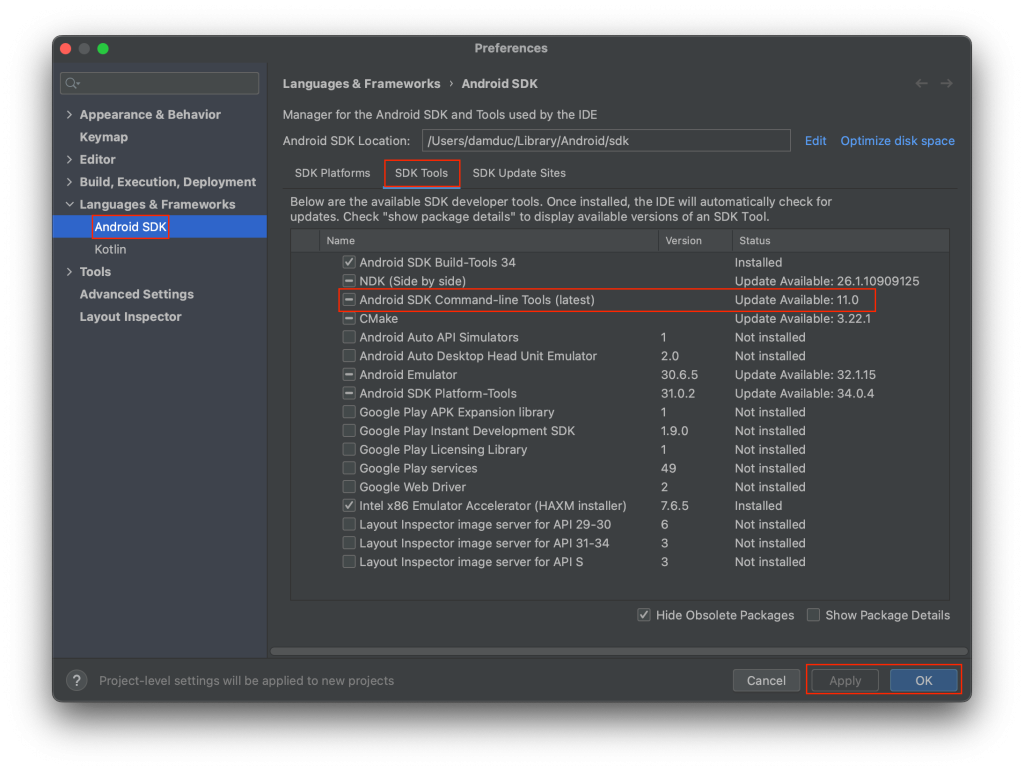Screen dimensions: 1024x771
Task: Click the Edit link for SDK location
Action: click(x=815, y=141)
